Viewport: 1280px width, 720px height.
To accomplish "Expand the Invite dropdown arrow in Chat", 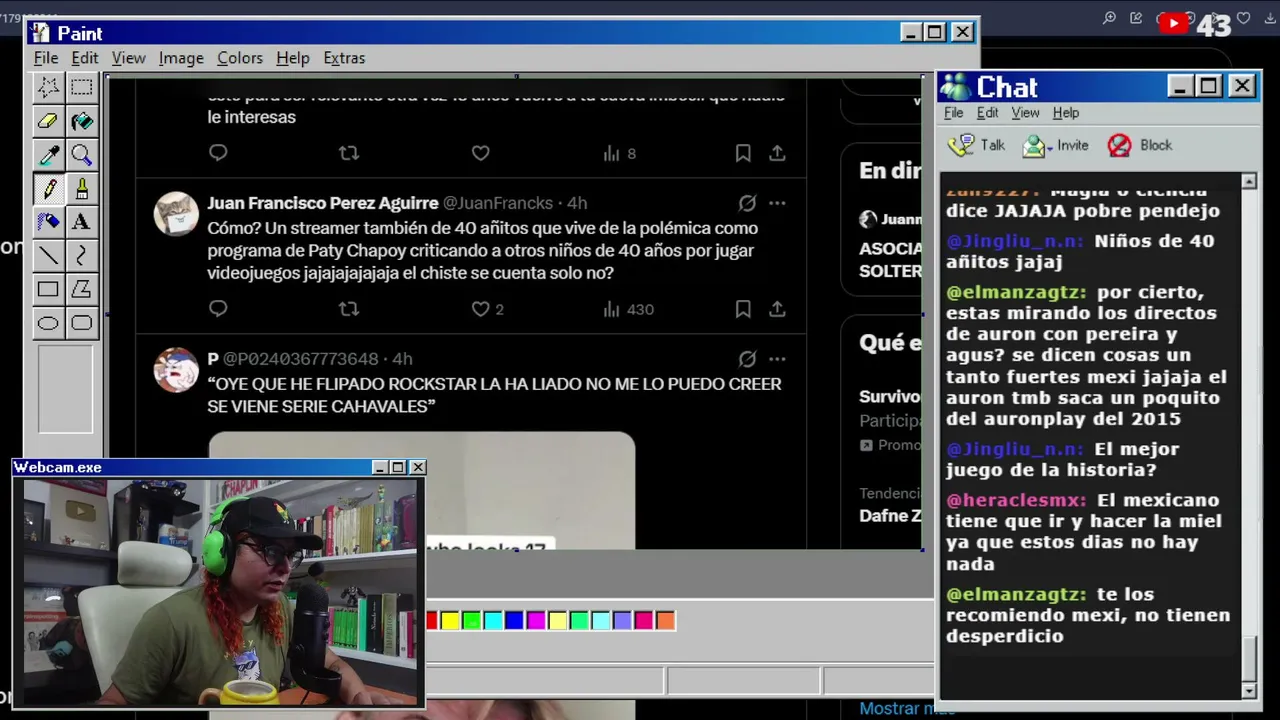I will [1050, 150].
